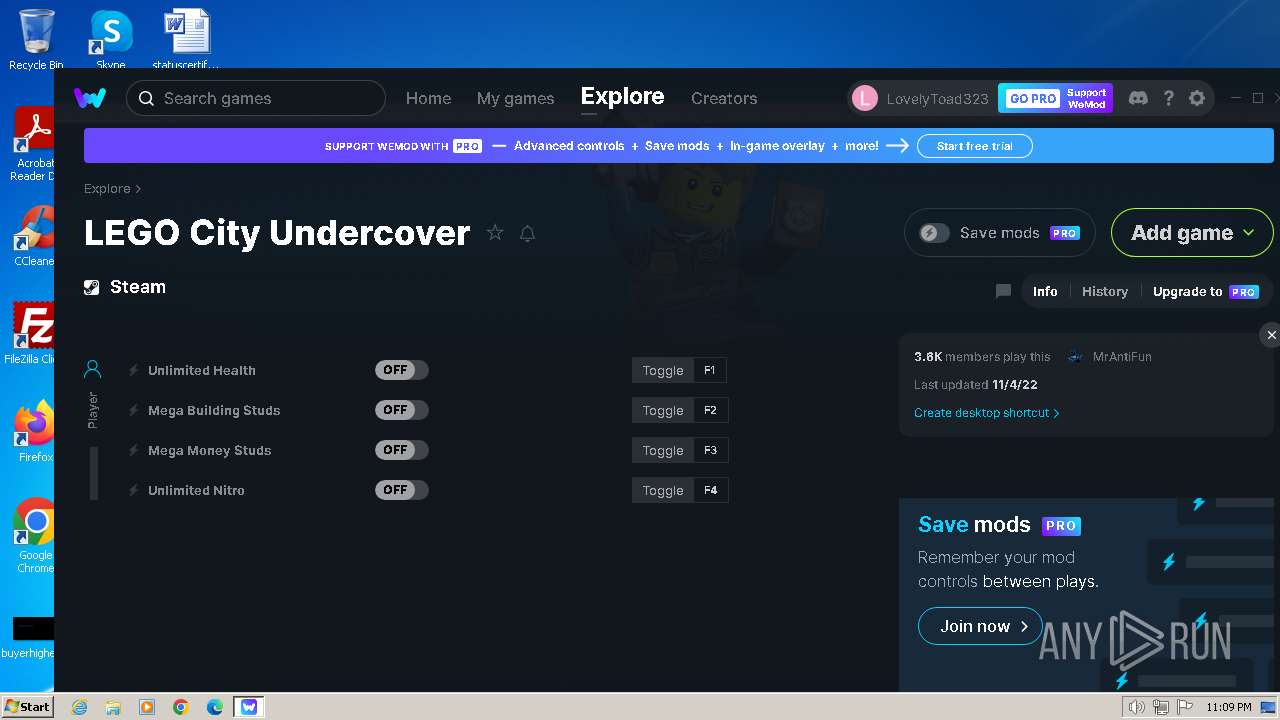This screenshot has height=720, width=1280.
Task: Click Upgrade to PRO tab
Action: (1205, 291)
